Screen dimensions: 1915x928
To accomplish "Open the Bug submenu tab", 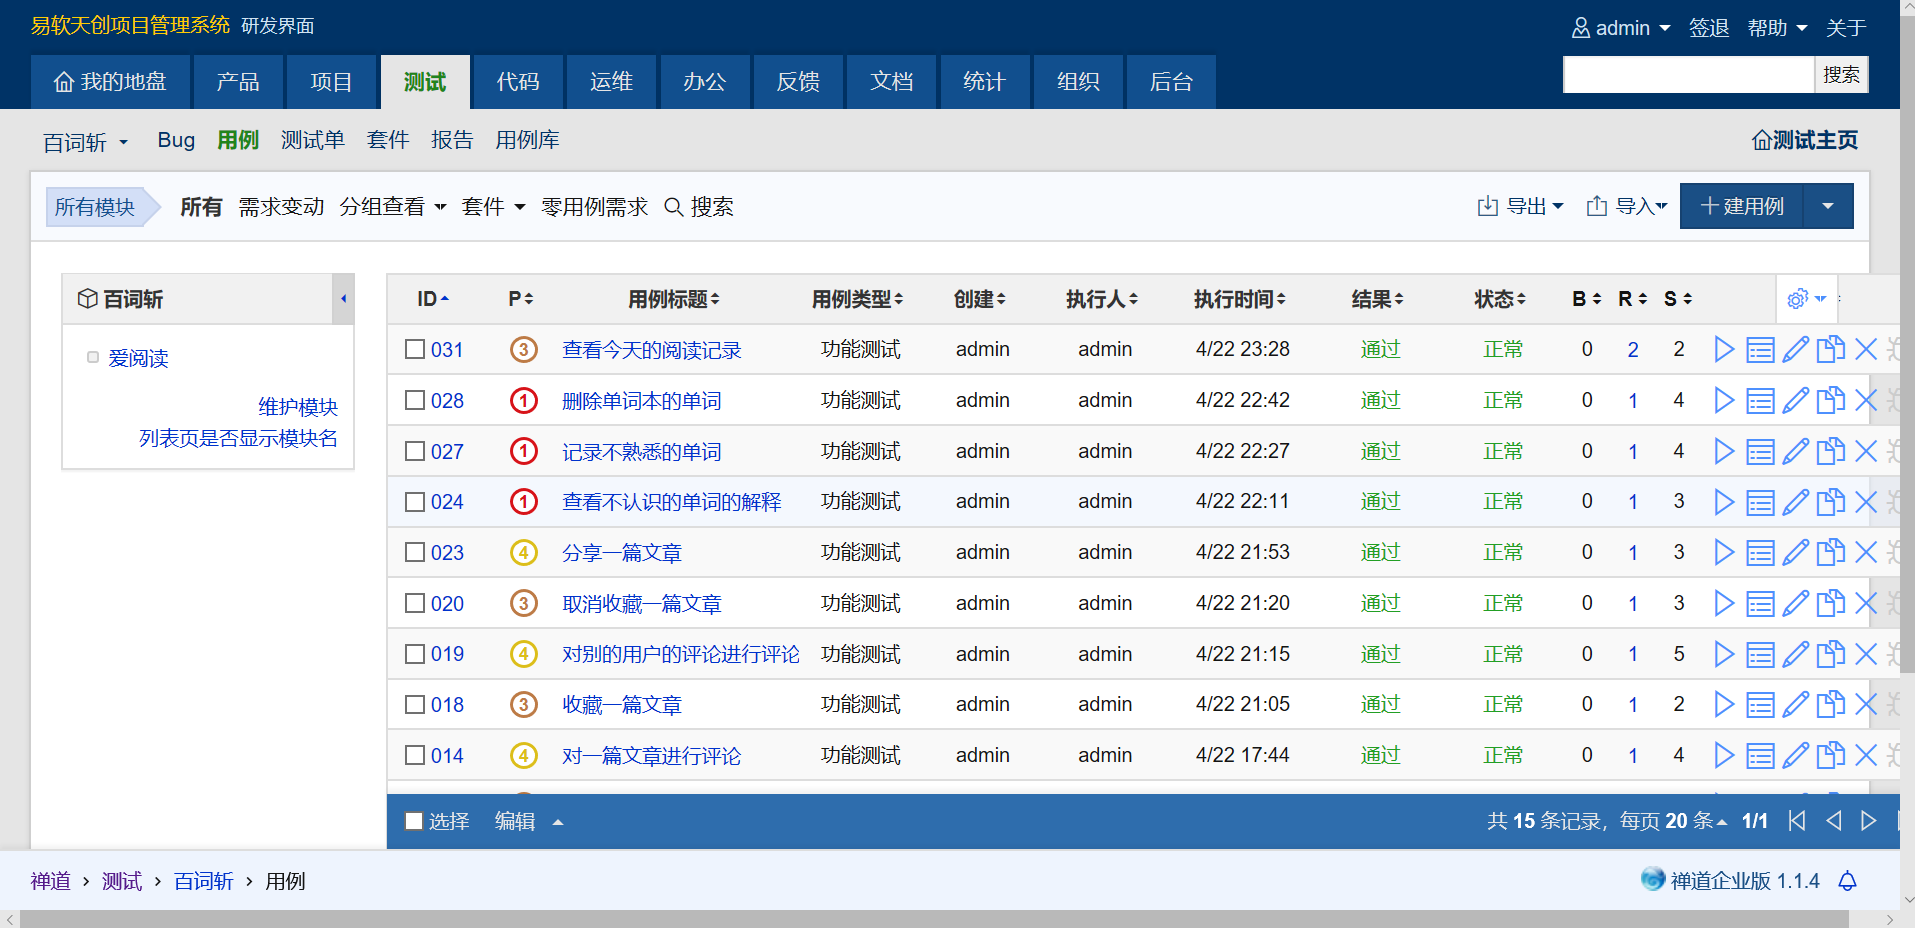I will (x=176, y=140).
